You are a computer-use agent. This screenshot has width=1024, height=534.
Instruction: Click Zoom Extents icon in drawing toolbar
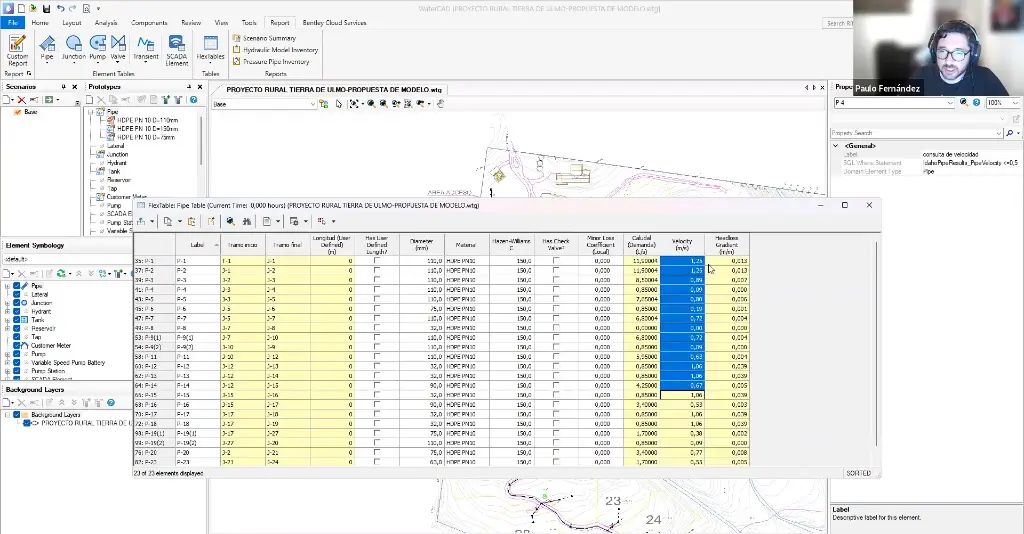click(354, 104)
